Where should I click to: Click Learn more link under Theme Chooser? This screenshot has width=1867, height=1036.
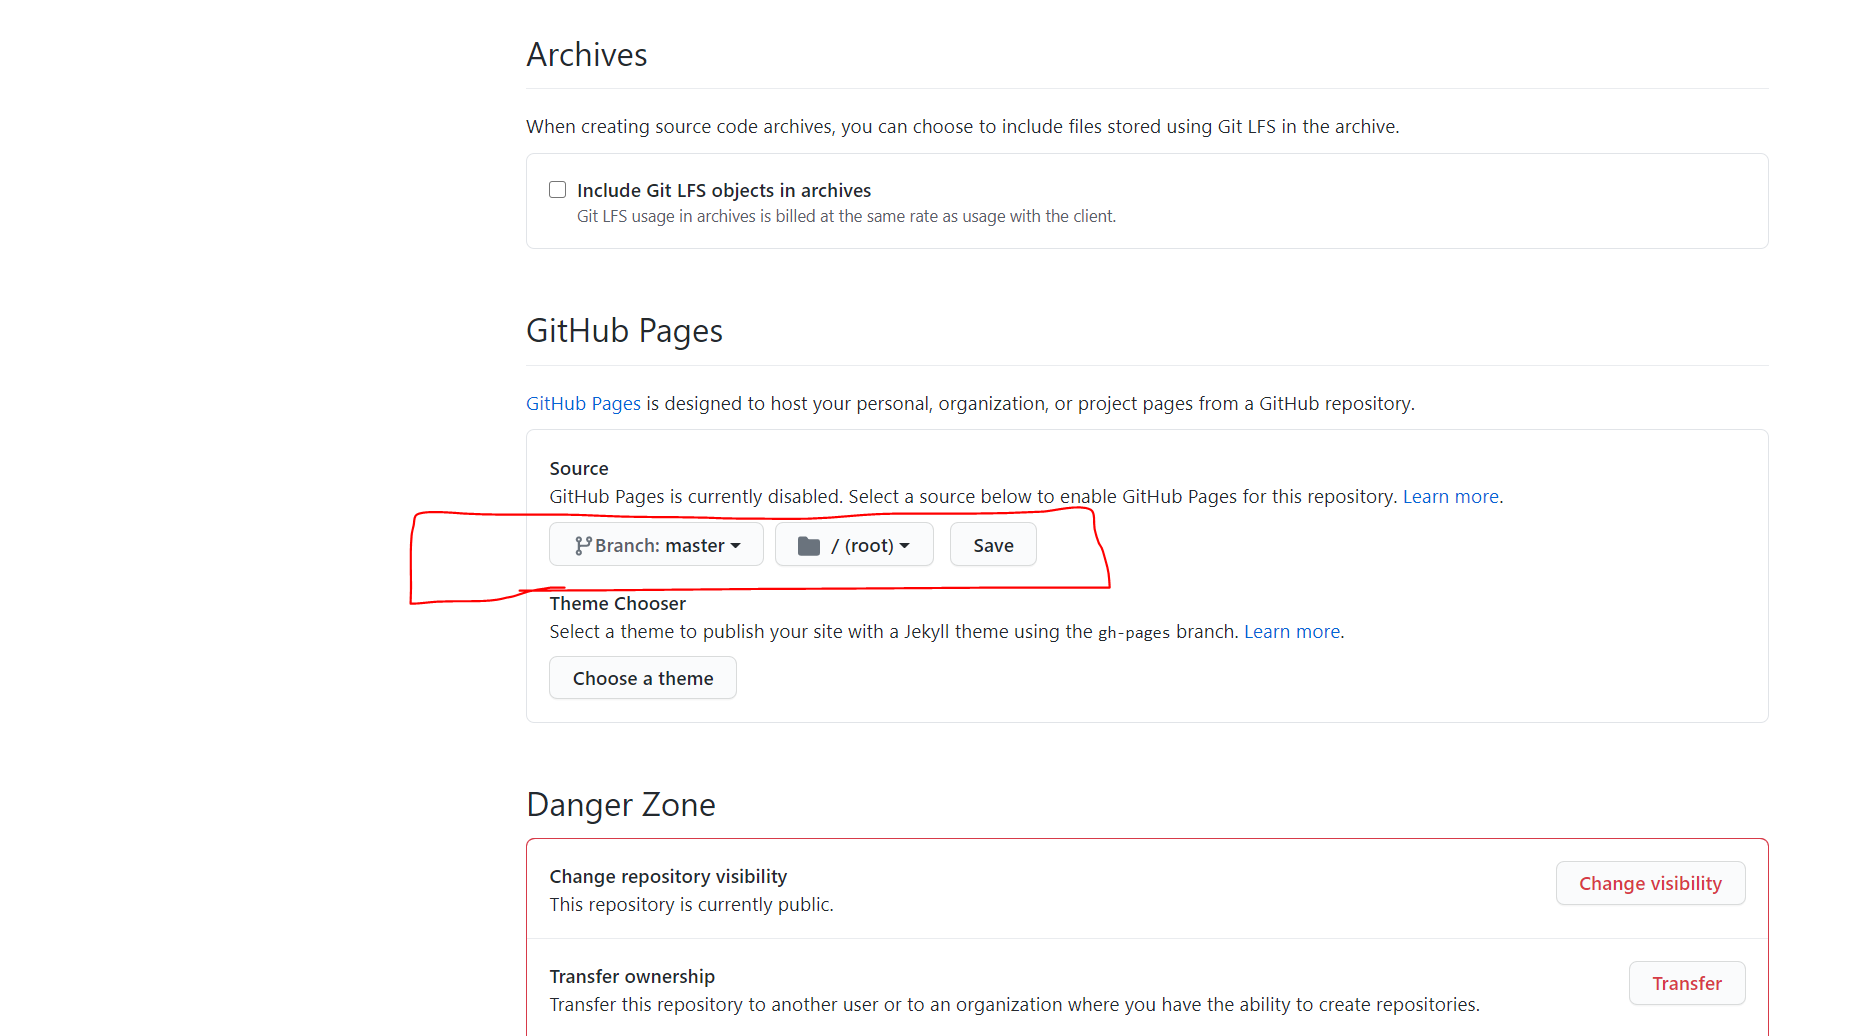1292,631
